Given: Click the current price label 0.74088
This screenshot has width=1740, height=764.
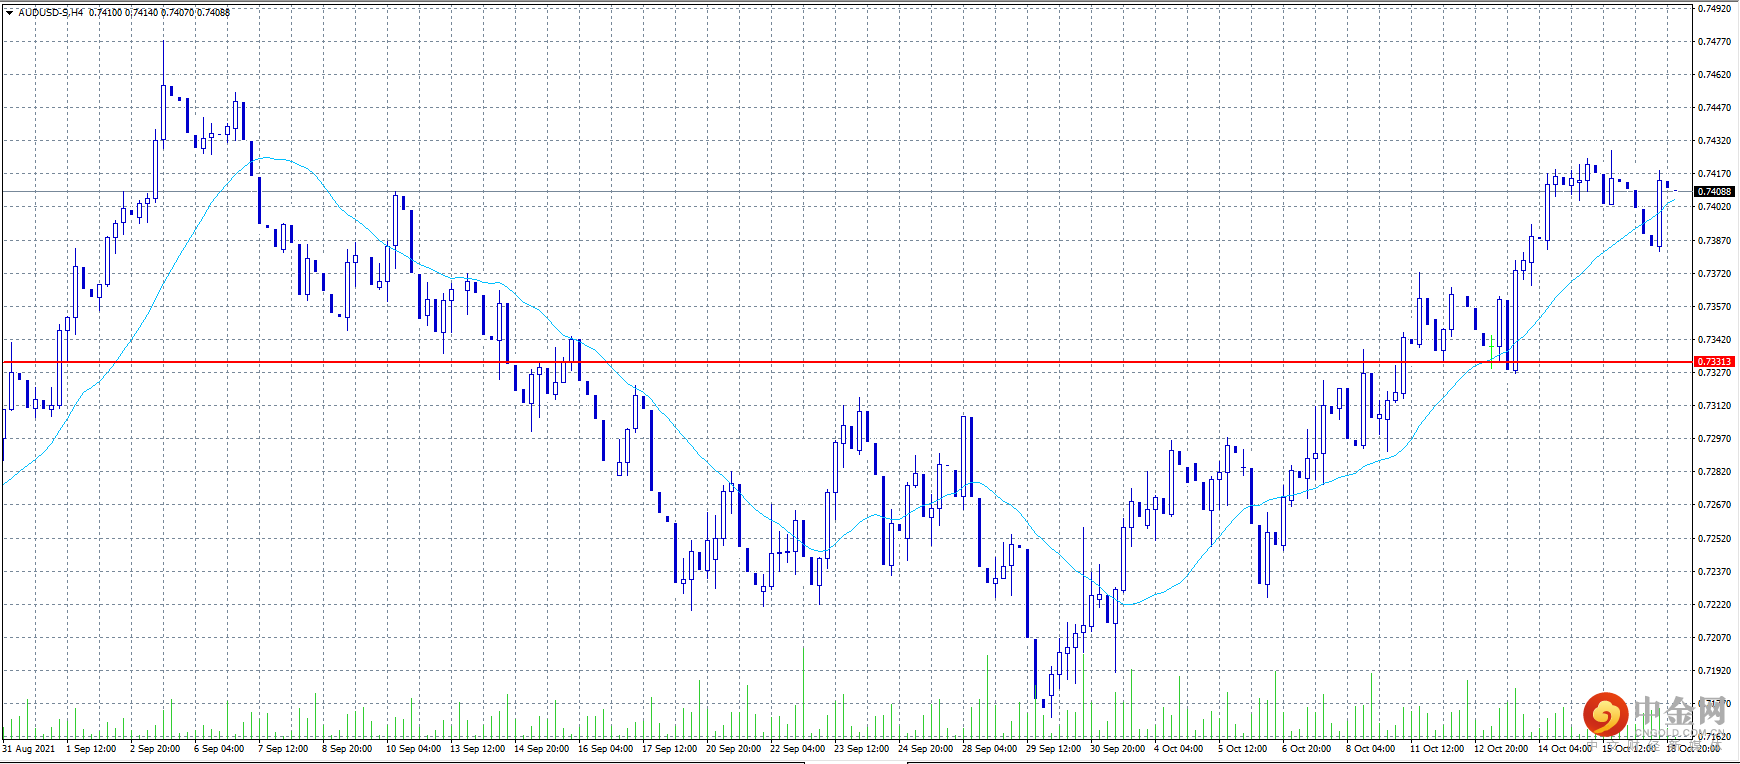Looking at the screenshot, I should click(1714, 191).
